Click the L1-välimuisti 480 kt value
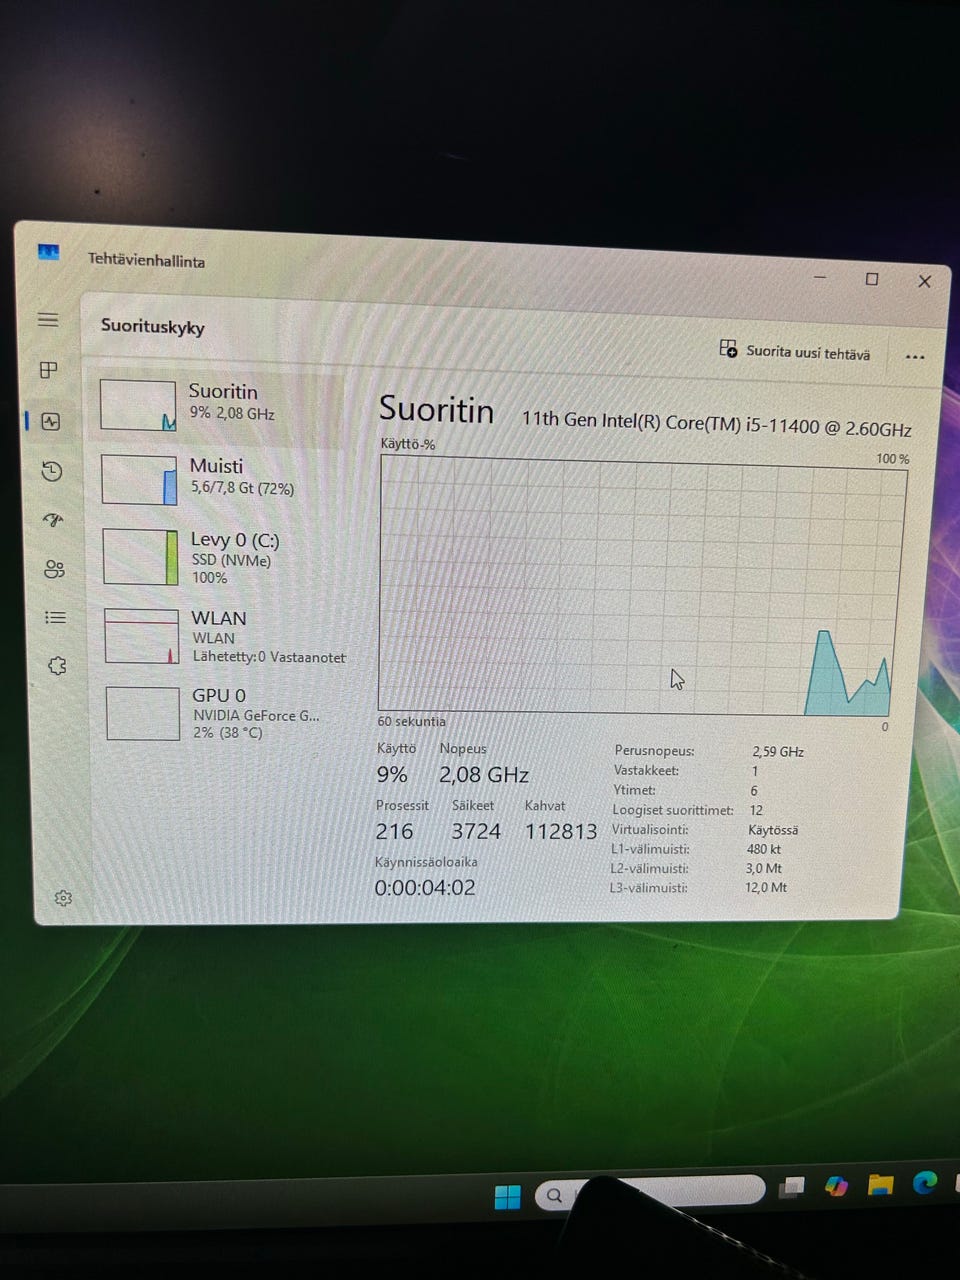The image size is (960, 1280). click(764, 849)
